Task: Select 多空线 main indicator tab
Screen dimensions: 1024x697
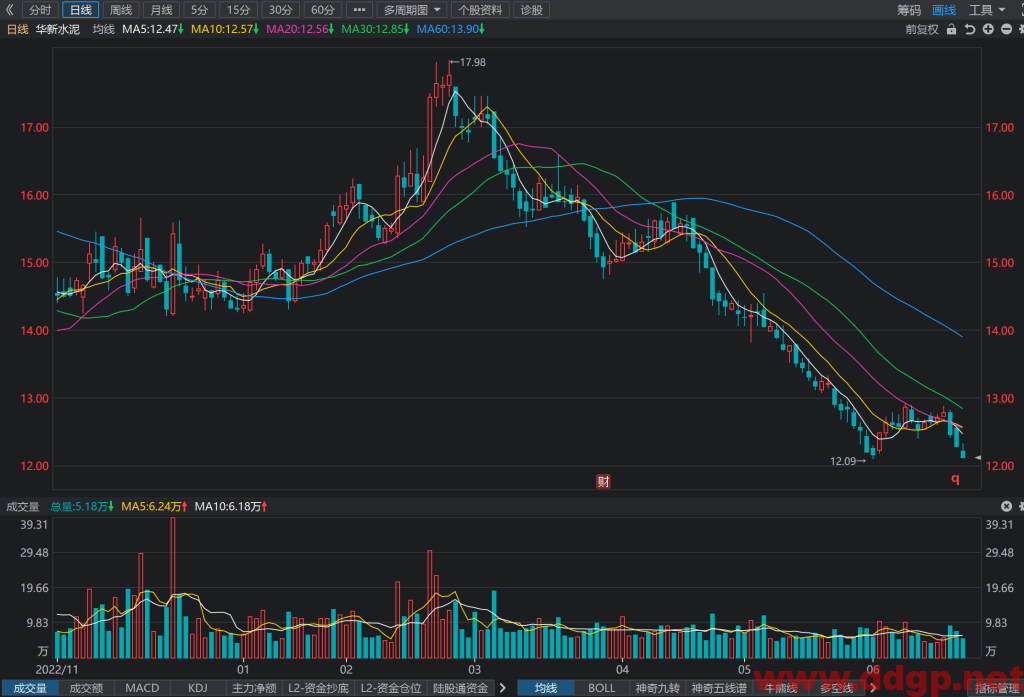Action: (x=837, y=688)
